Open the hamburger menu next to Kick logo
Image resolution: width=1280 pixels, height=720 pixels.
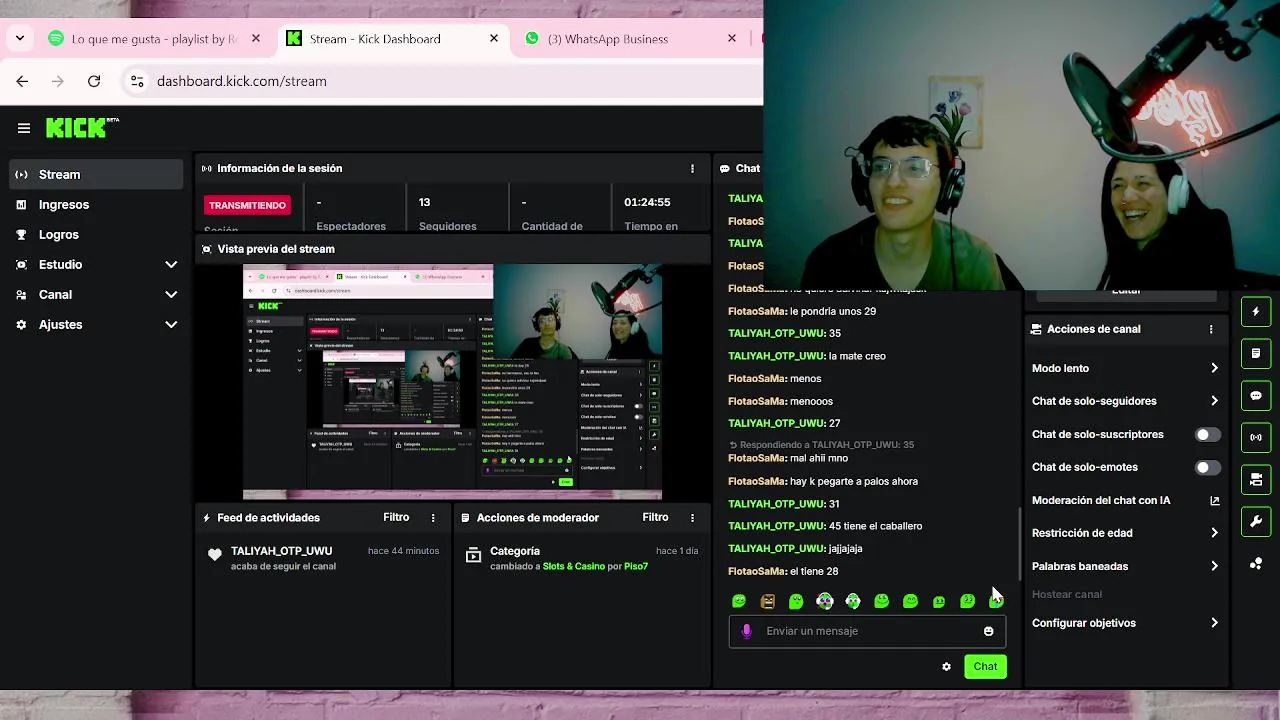point(24,128)
